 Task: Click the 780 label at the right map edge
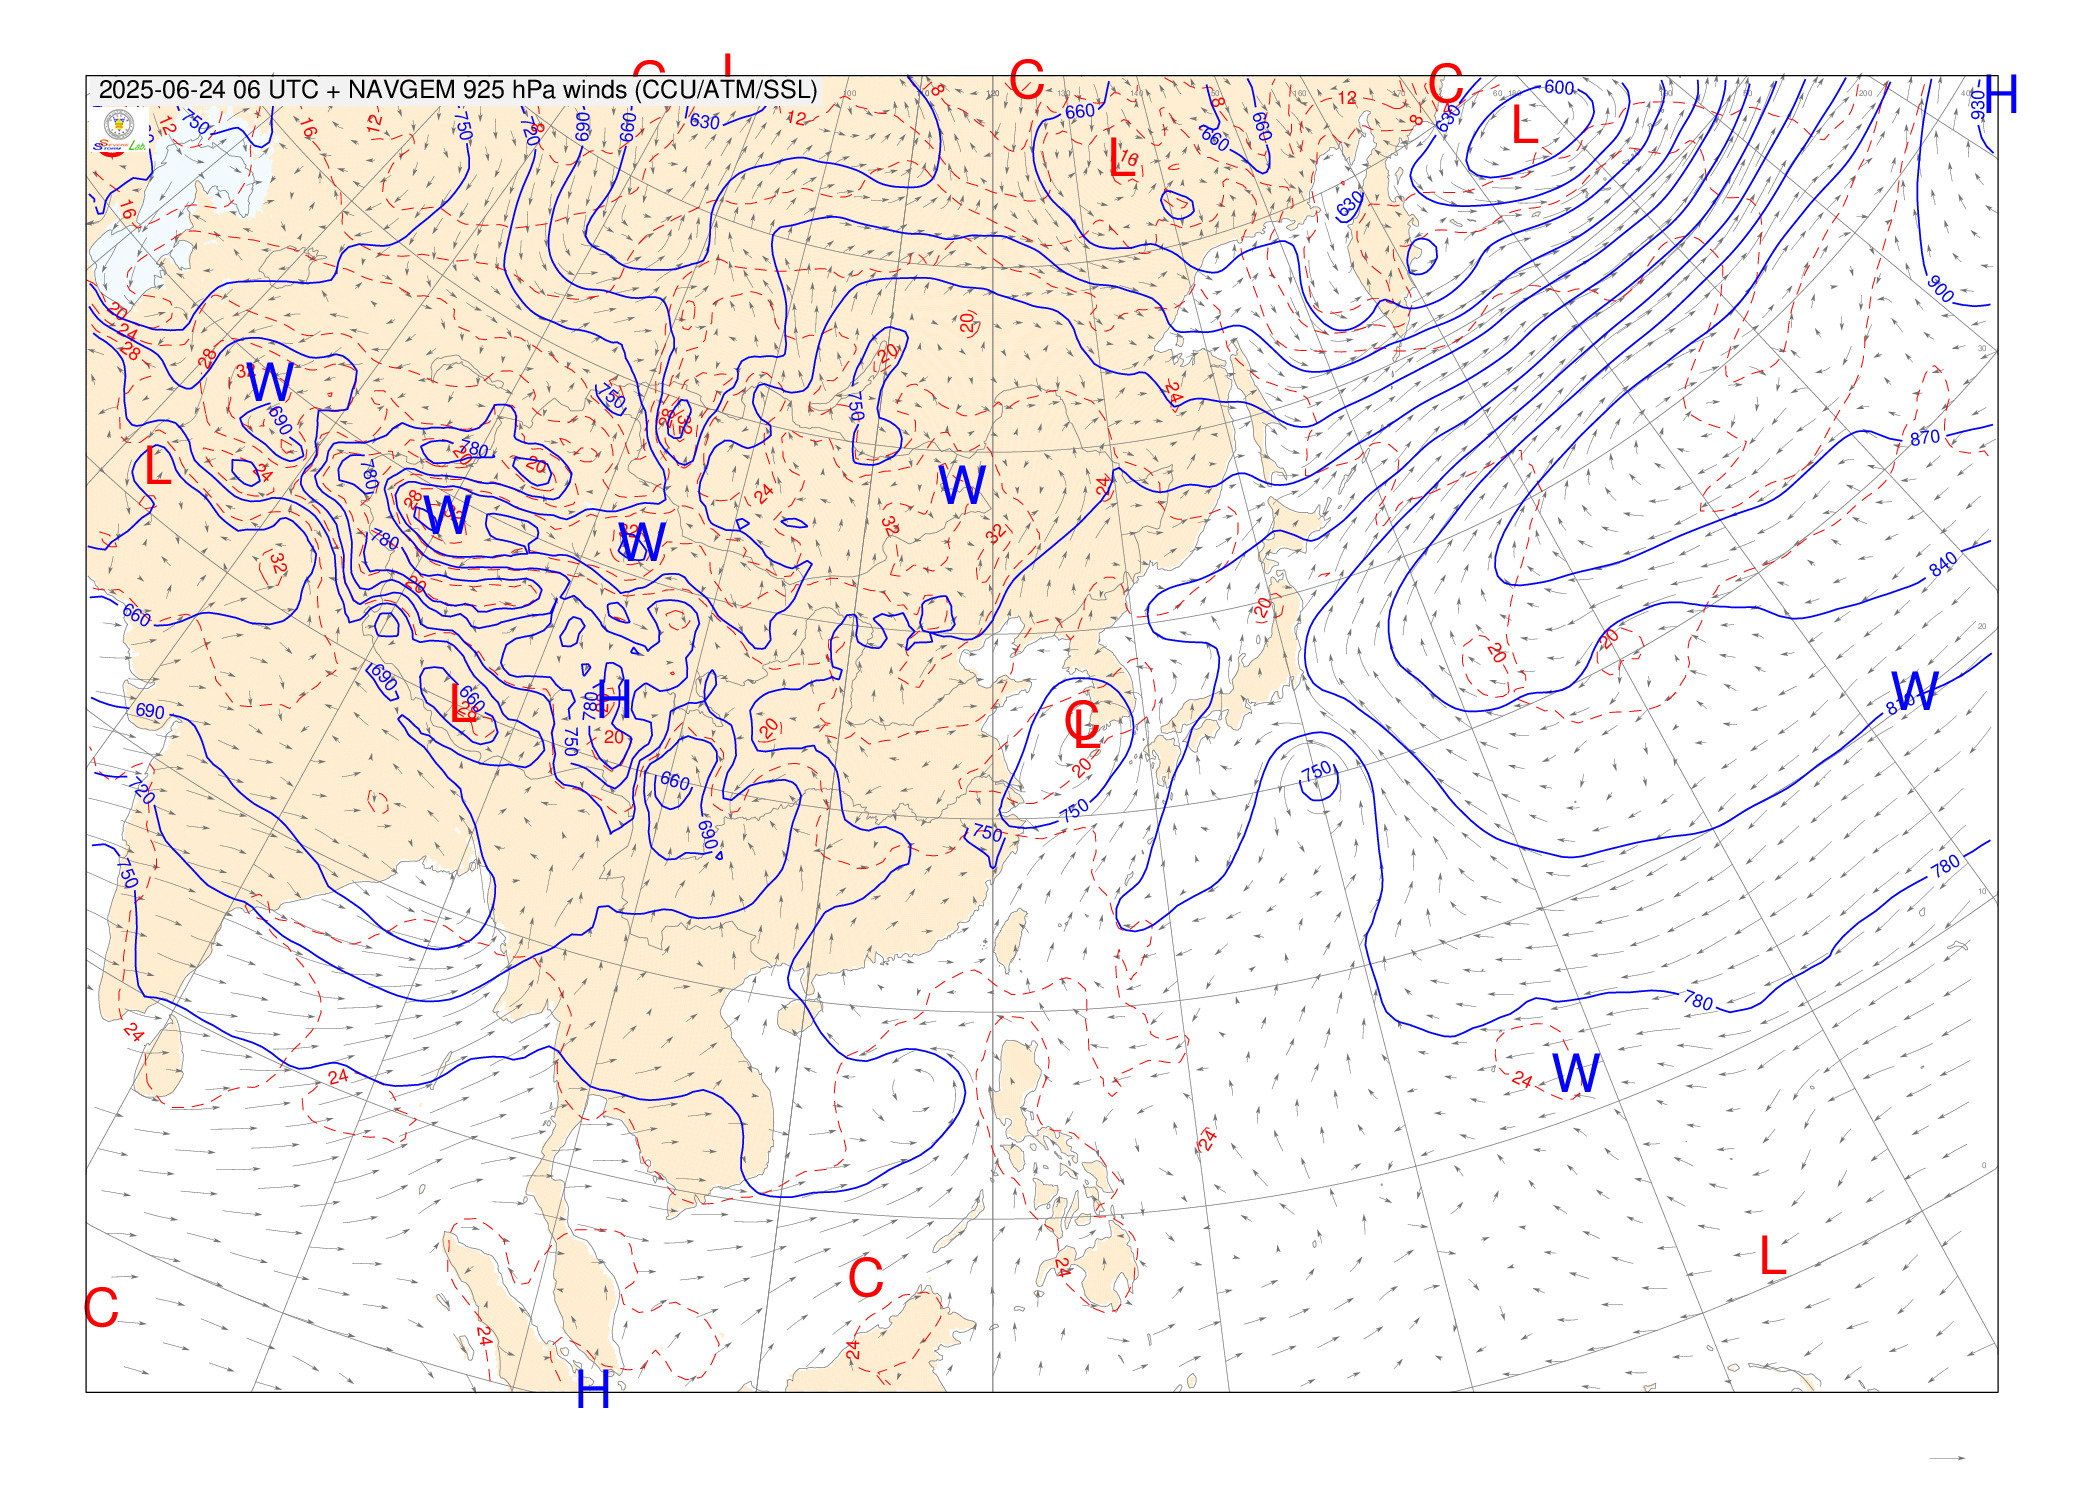pos(1946,866)
